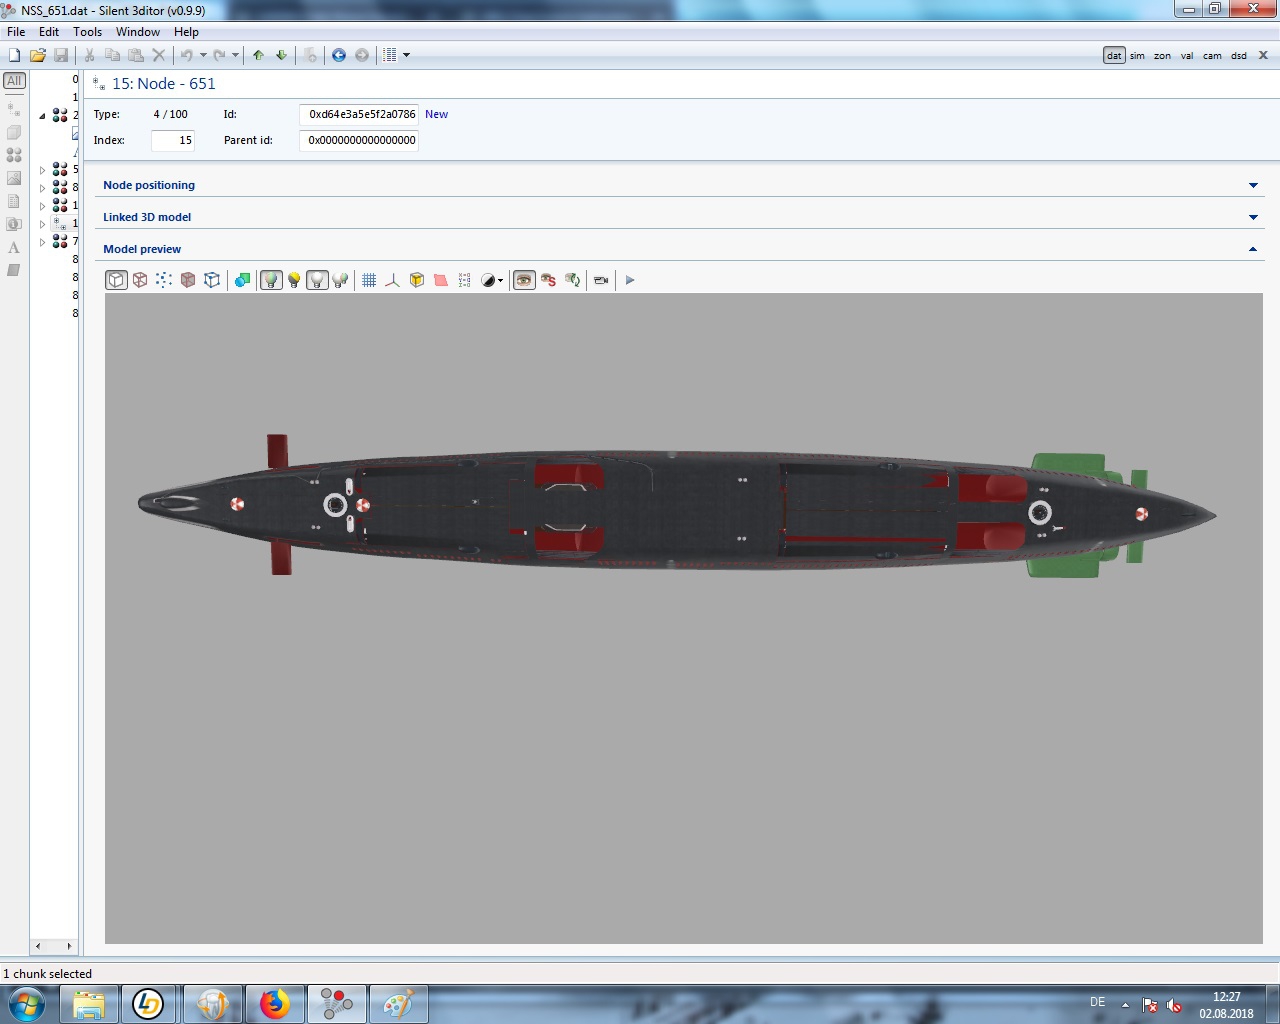
Task: Switch to the sim file tab
Action: (1137, 56)
